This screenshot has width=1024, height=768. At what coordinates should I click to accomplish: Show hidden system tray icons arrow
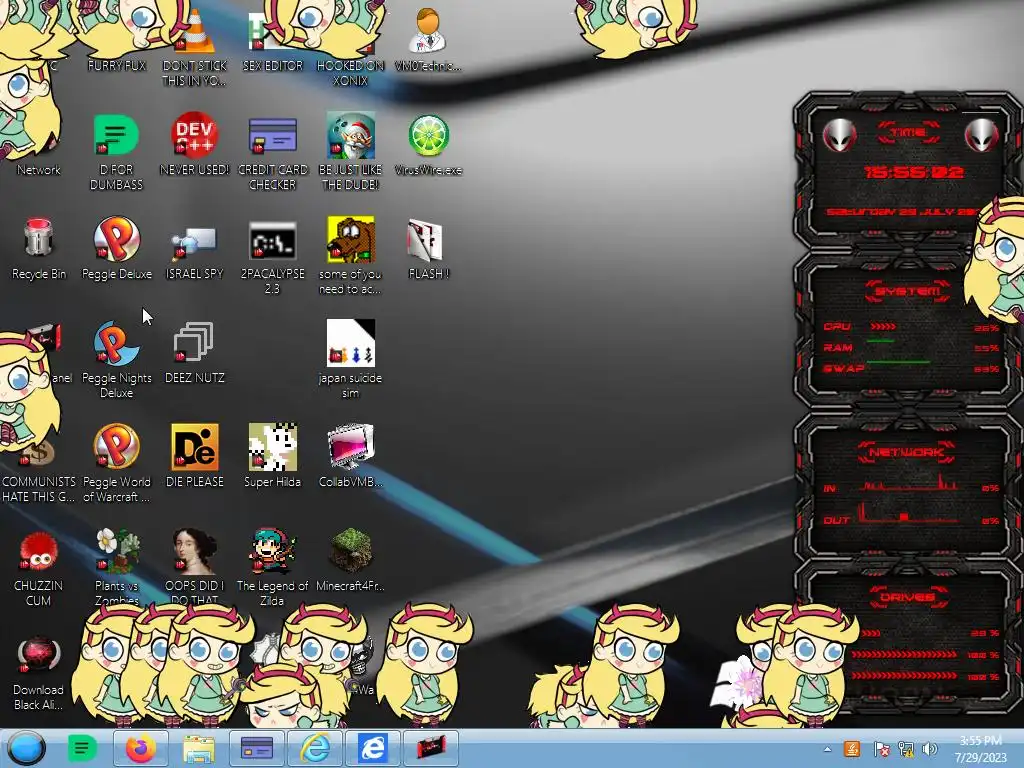click(827, 749)
